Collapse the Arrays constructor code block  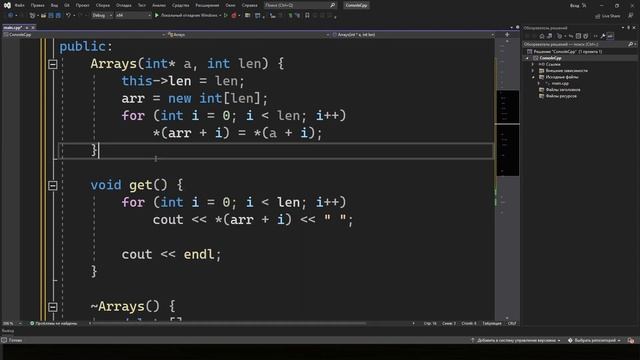(x=53, y=64)
